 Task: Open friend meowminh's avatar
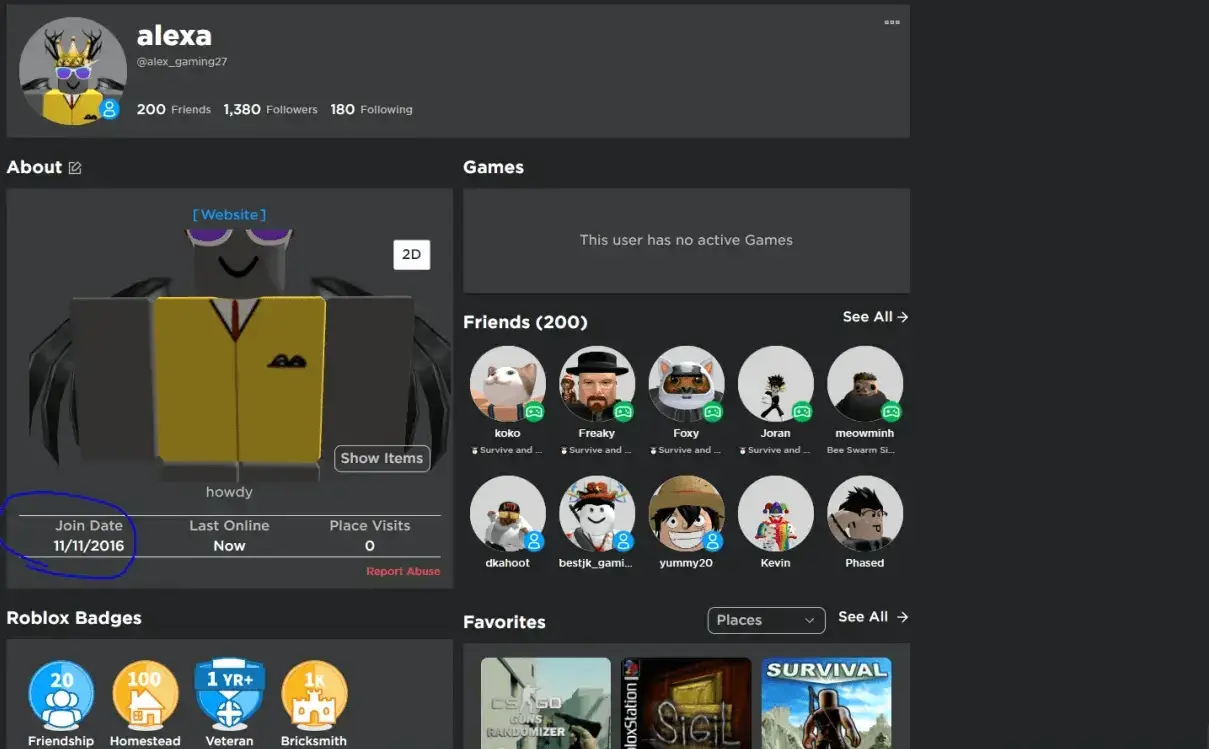865,384
